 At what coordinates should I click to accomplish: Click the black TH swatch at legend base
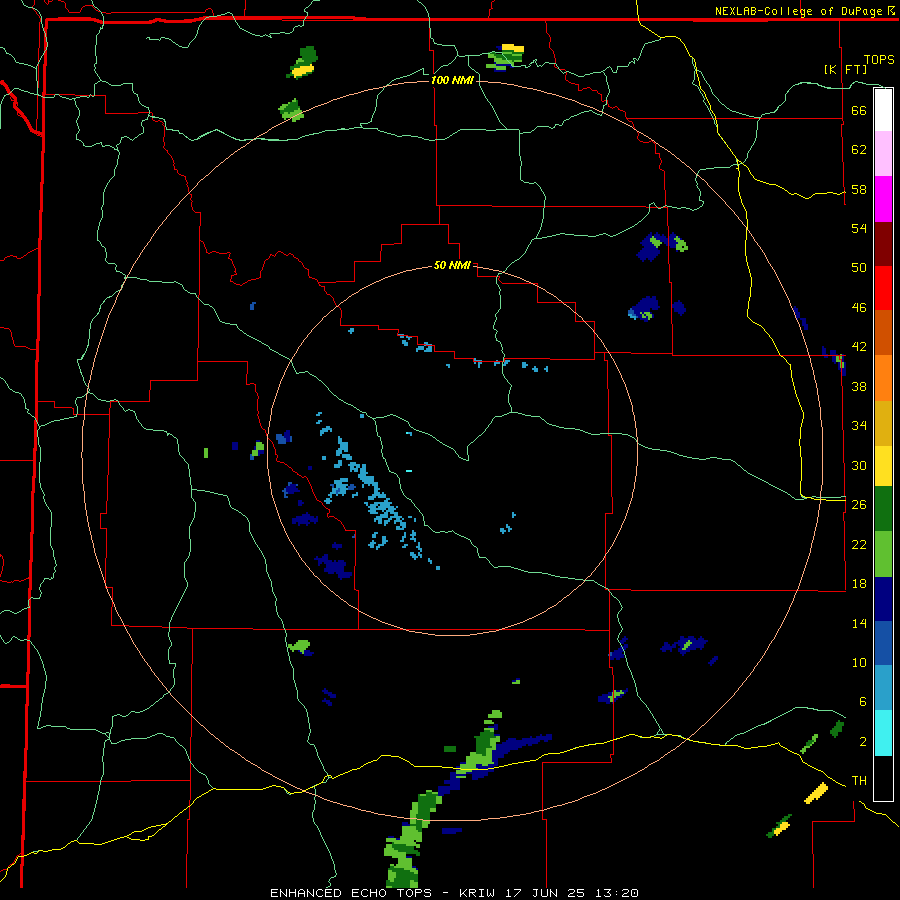883,778
